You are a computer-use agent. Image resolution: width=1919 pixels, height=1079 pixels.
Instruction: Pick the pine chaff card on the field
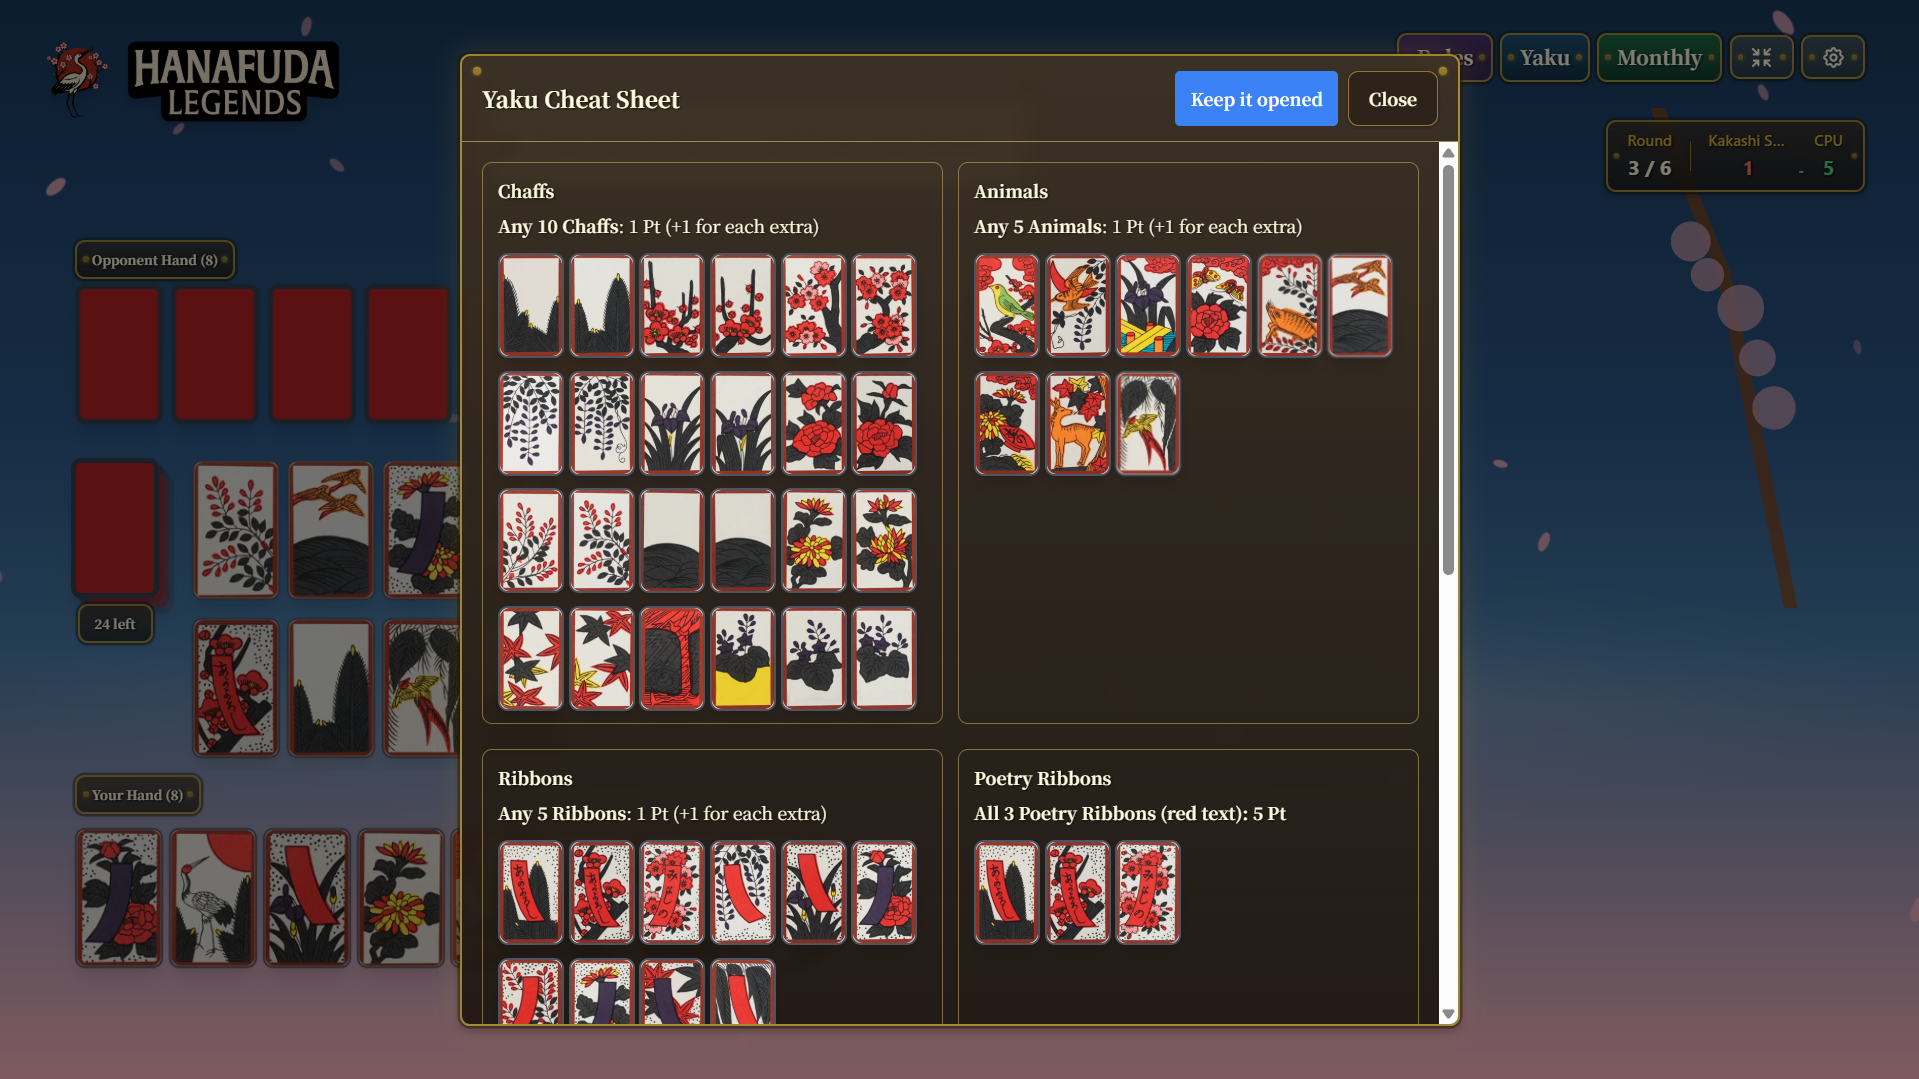330,688
